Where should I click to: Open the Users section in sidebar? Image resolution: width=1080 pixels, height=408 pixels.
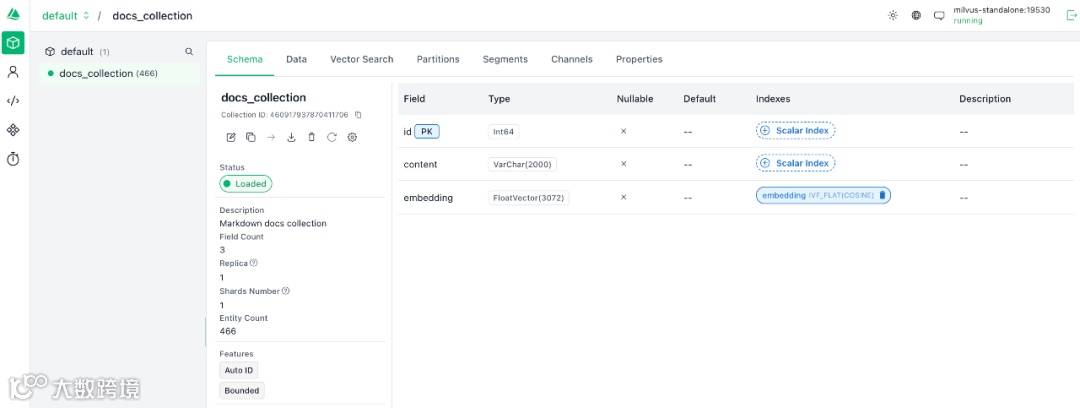pos(13,72)
